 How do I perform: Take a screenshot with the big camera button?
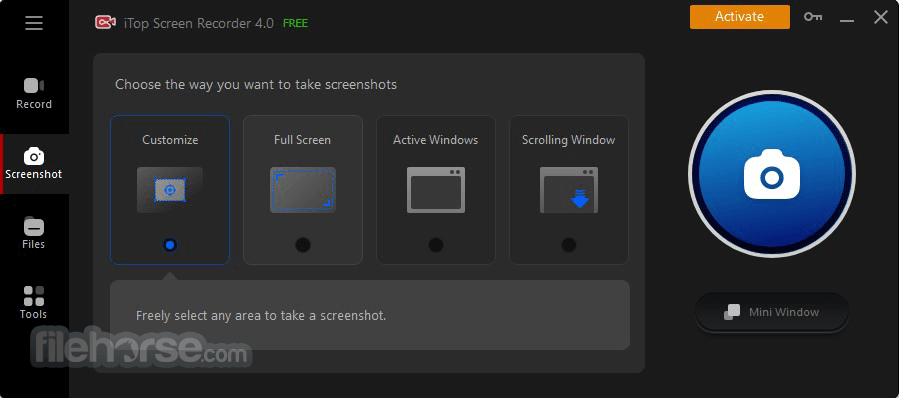pos(772,174)
